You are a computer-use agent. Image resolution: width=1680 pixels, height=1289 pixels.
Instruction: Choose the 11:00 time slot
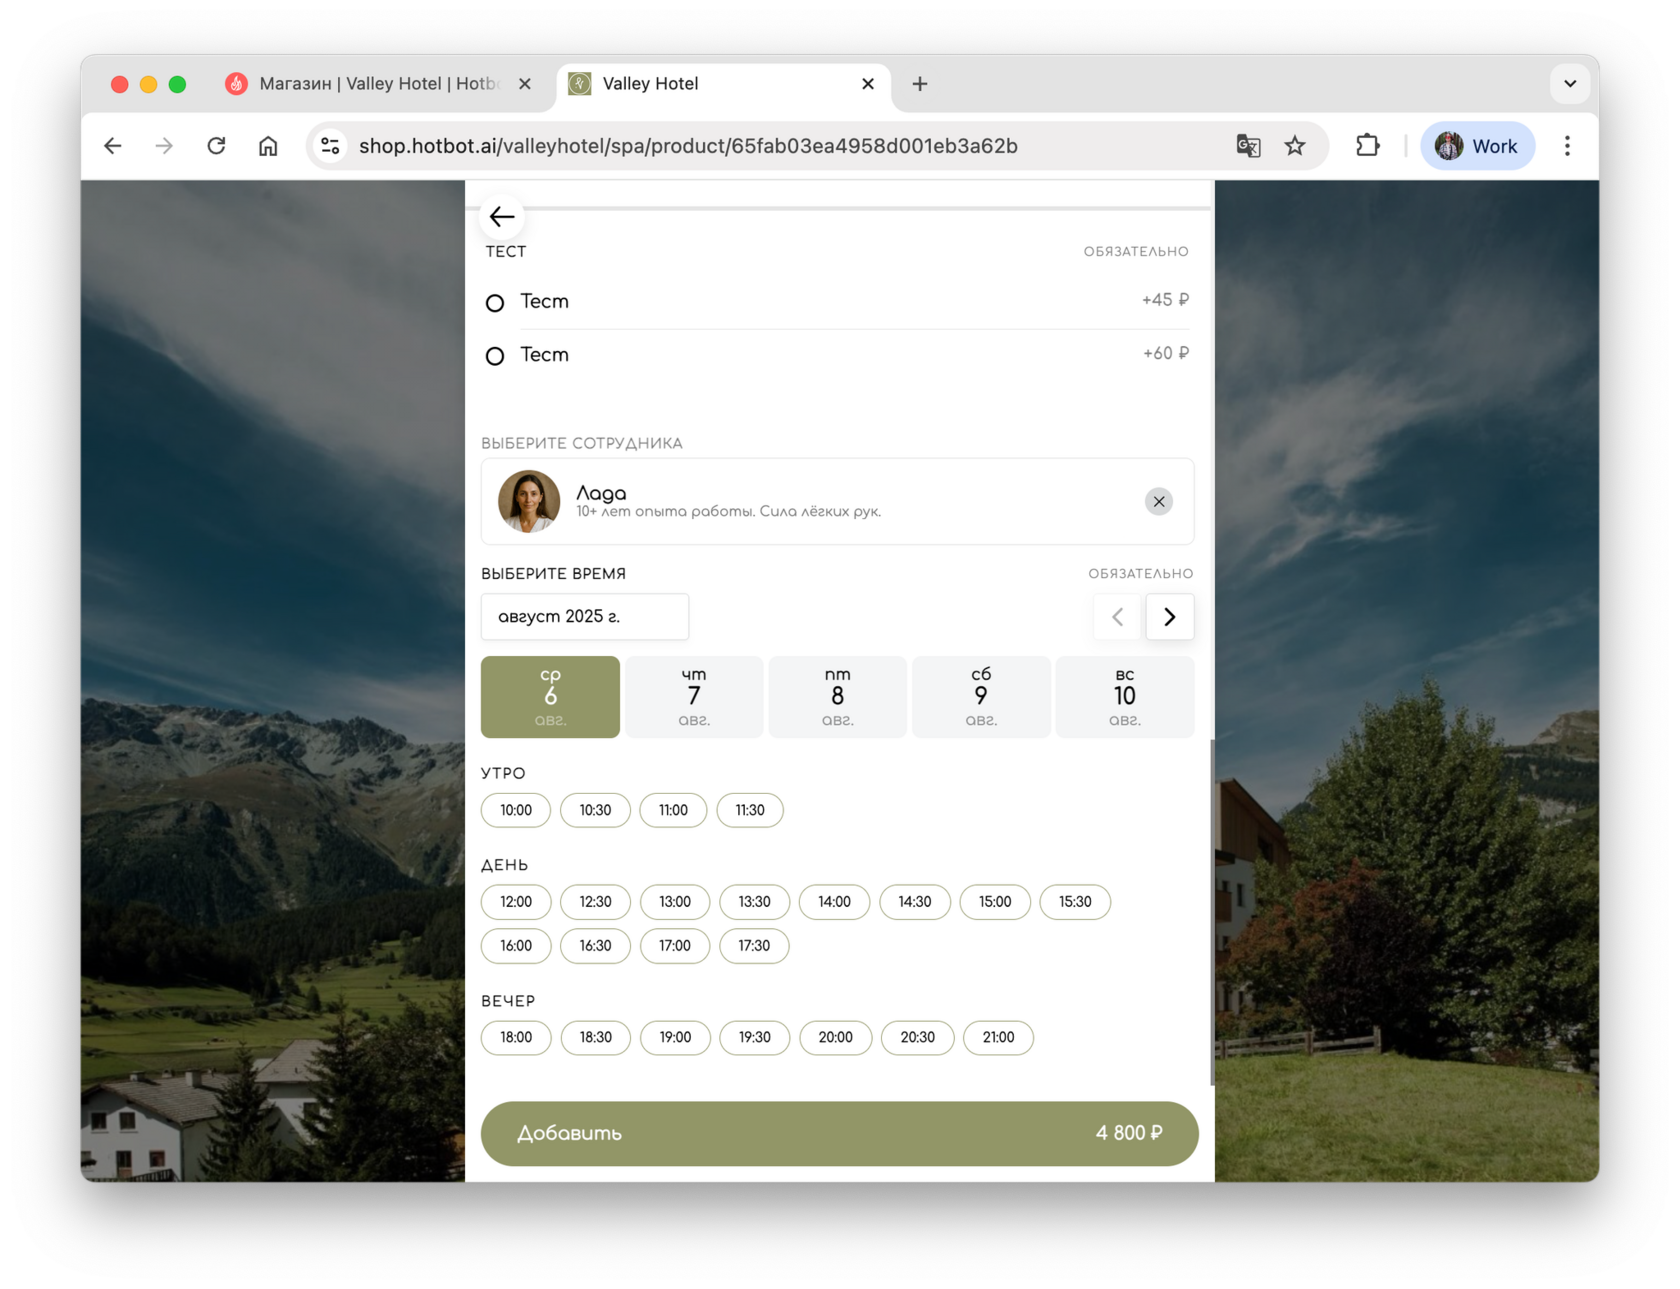(673, 810)
